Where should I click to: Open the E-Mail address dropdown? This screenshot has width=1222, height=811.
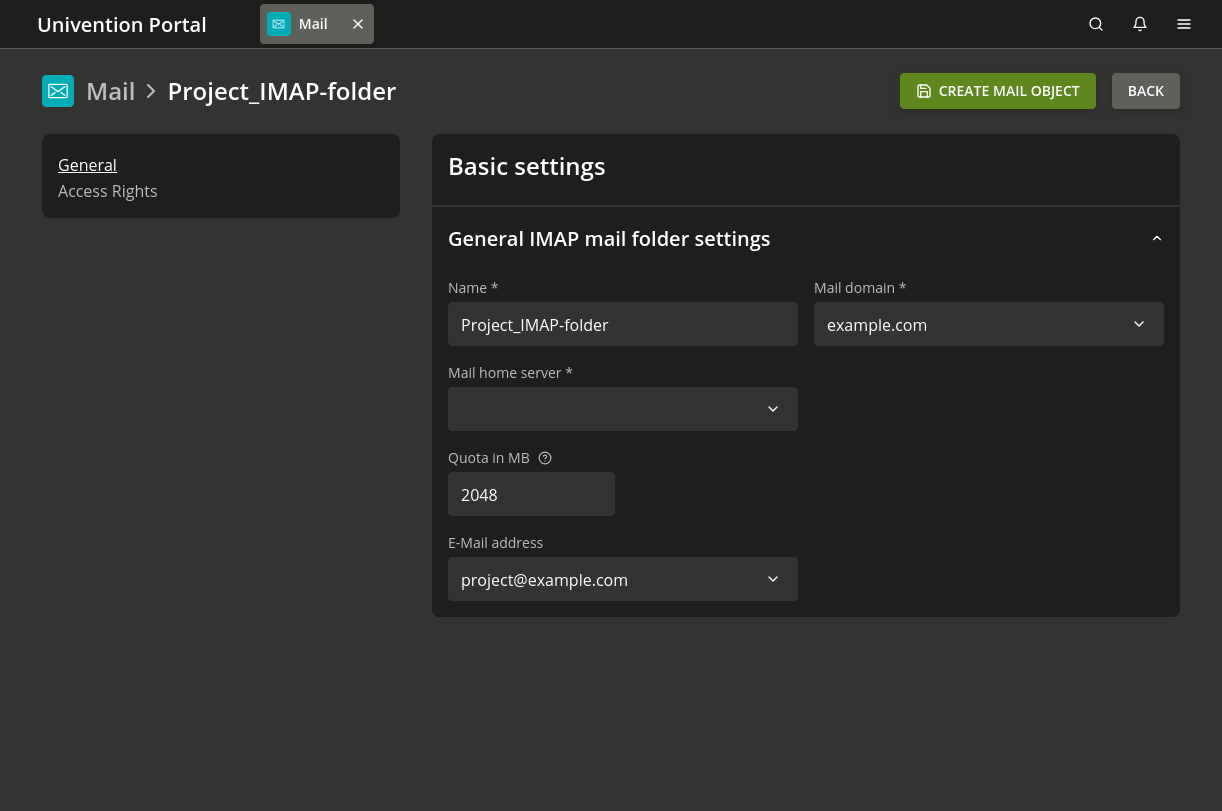(x=622, y=580)
